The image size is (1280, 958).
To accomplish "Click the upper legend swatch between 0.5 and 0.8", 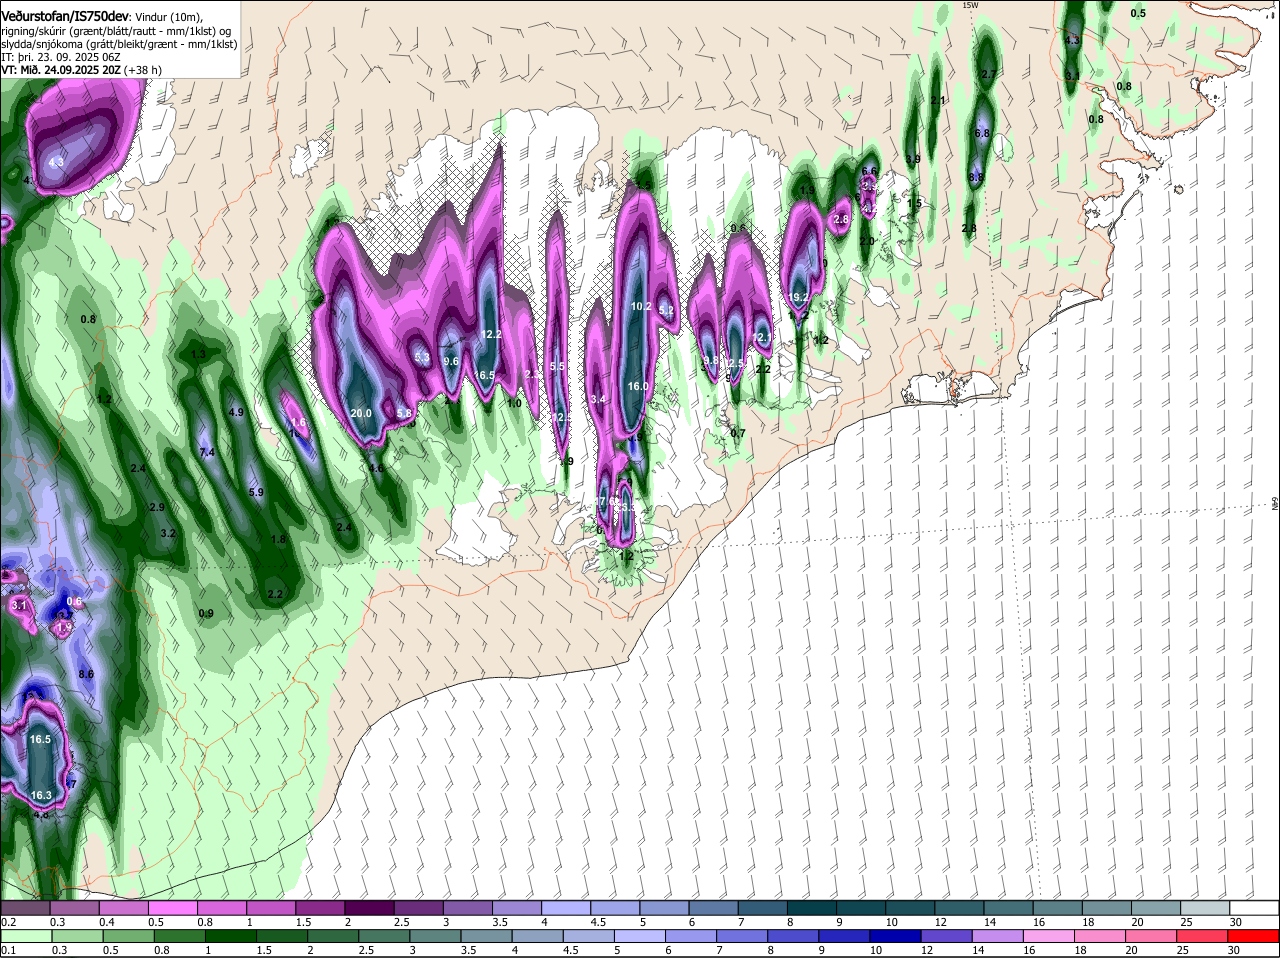I will (x=172, y=908).
